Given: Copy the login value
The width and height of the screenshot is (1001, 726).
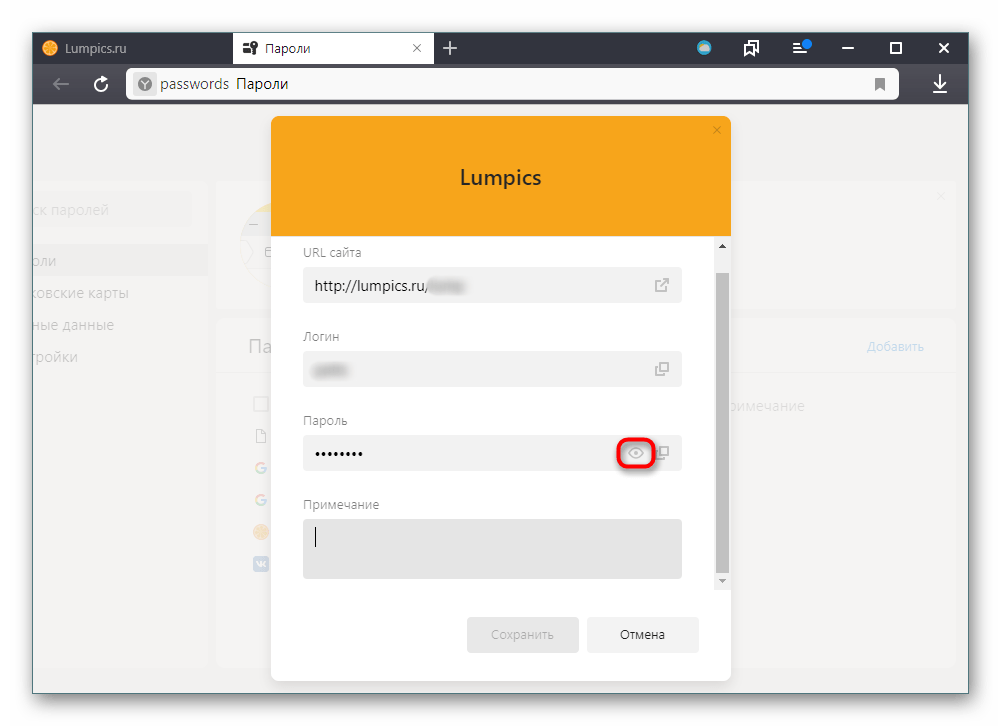Looking at the screenshot, I should (662, 369).
